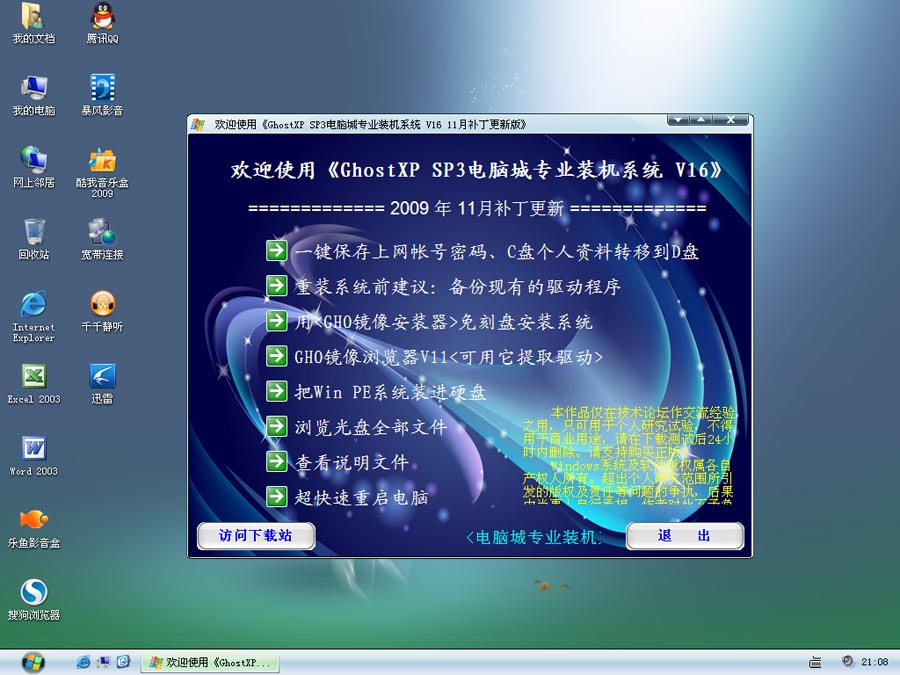This screenshot has height=675, width=900.
Task: Open the 千千静听 music player icon
Action: 102,312
